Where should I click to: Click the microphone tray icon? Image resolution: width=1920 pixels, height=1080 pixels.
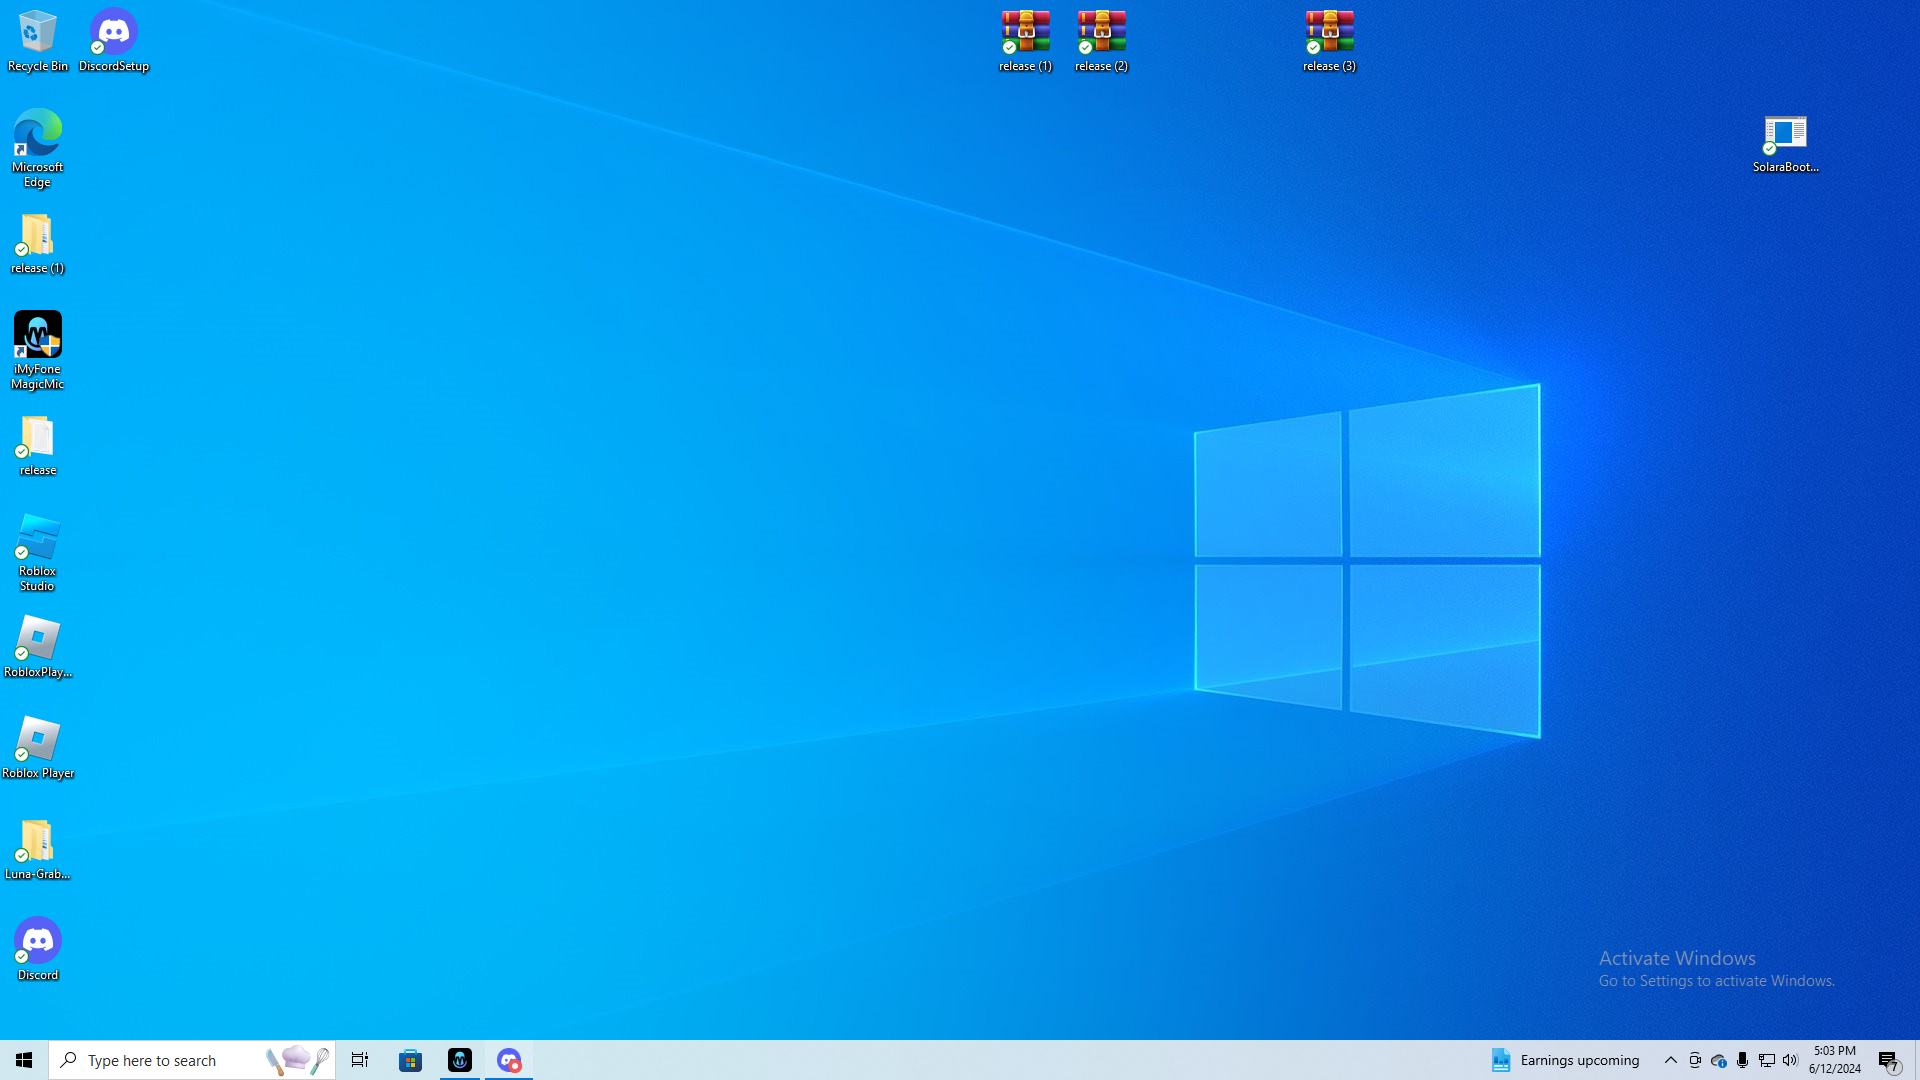click(x=1742, y=1060)
